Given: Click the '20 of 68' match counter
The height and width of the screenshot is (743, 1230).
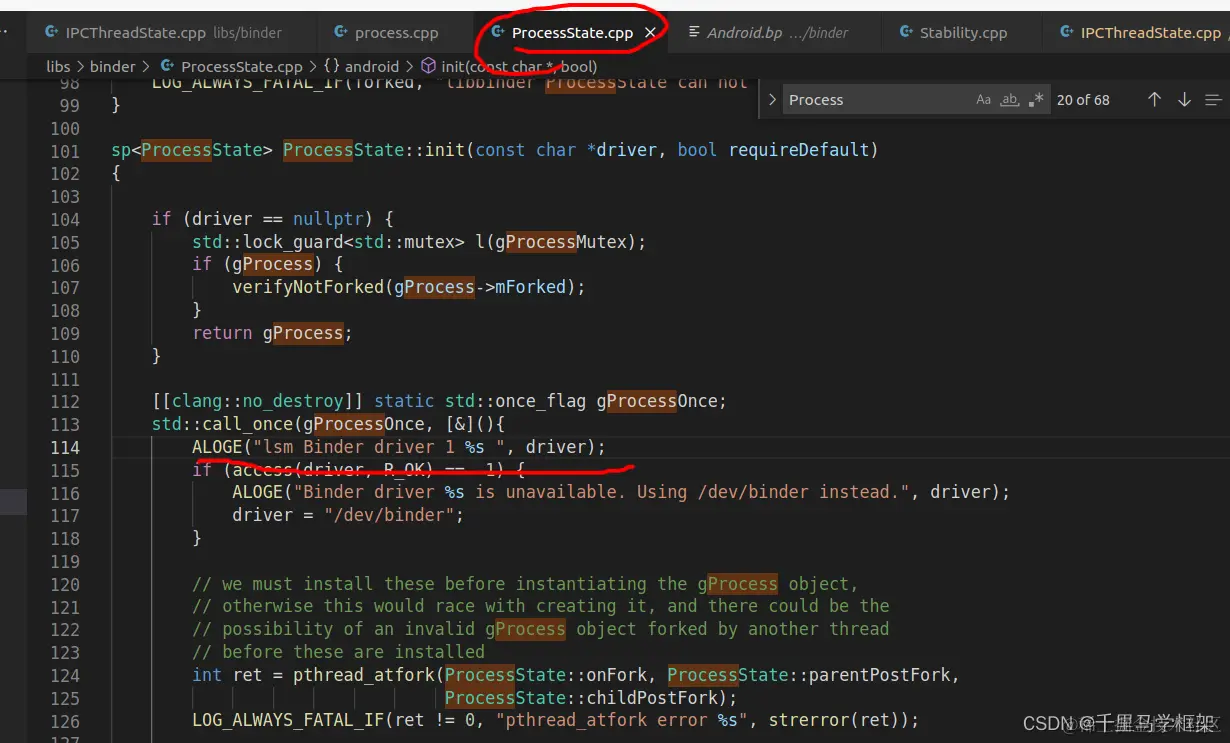Looking at the screenshot, I should (1083, 100).
